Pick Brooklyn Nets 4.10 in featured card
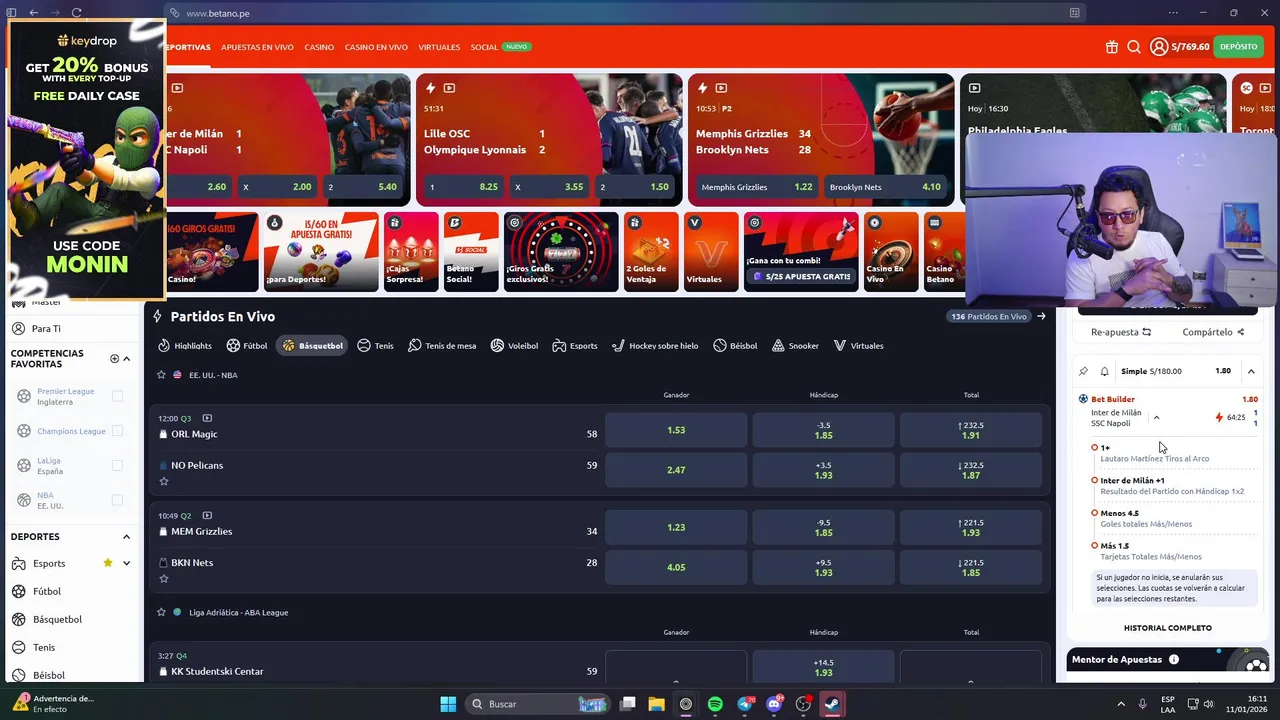This screenshot has height=720, width=1280. (885, 187)
